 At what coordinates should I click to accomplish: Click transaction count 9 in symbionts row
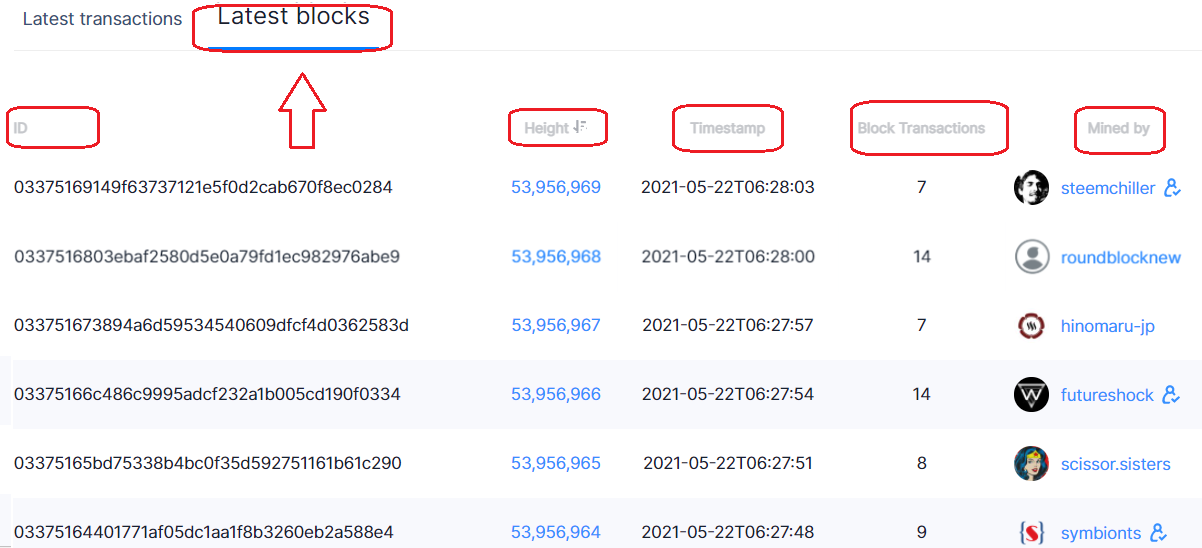click(x=921, y=532)
